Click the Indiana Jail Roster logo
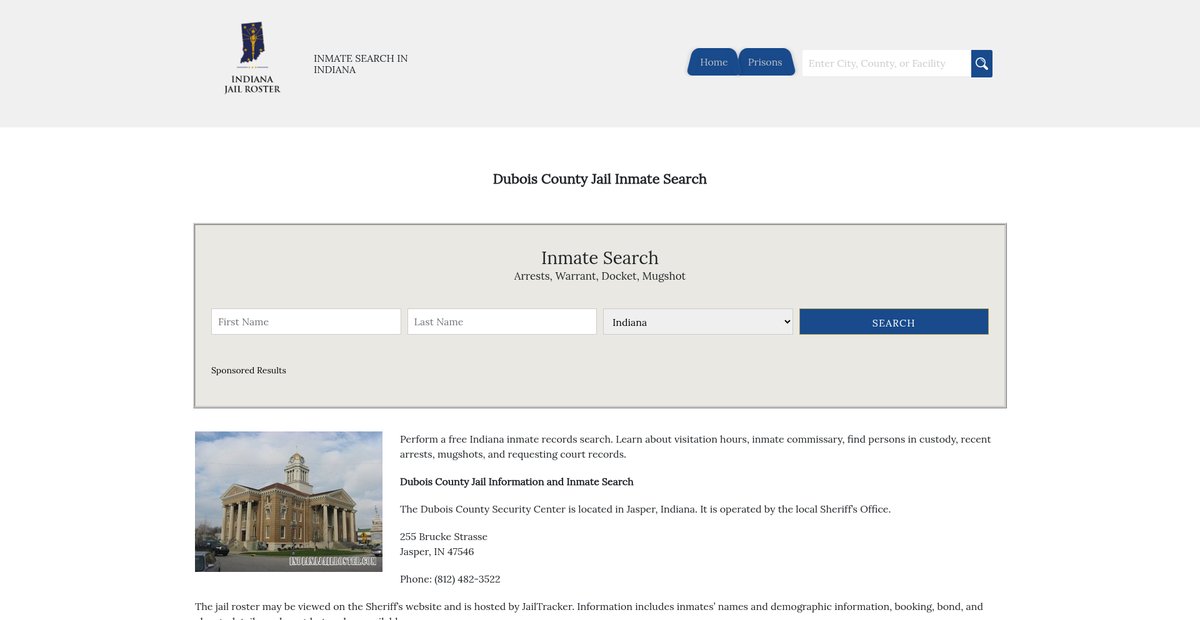The height and width of the screenshot is (620, 1200). [x=252, y=59]
